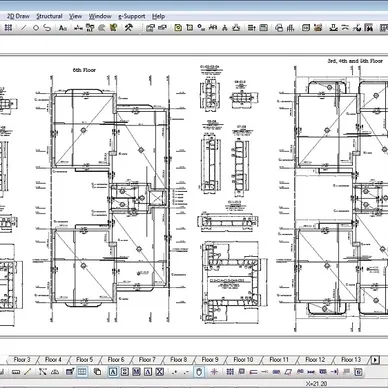Image resolution: width=388 pixels, height=388 pixels.
Task: Switch to the Floor 7 tab
Action: click(147, 360)
